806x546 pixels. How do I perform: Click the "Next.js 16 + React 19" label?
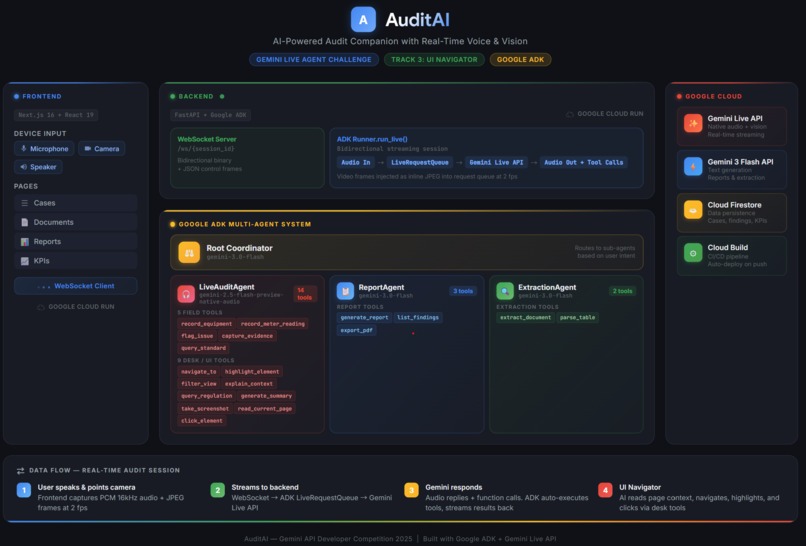pyautogui.click(x=56, y=115)
